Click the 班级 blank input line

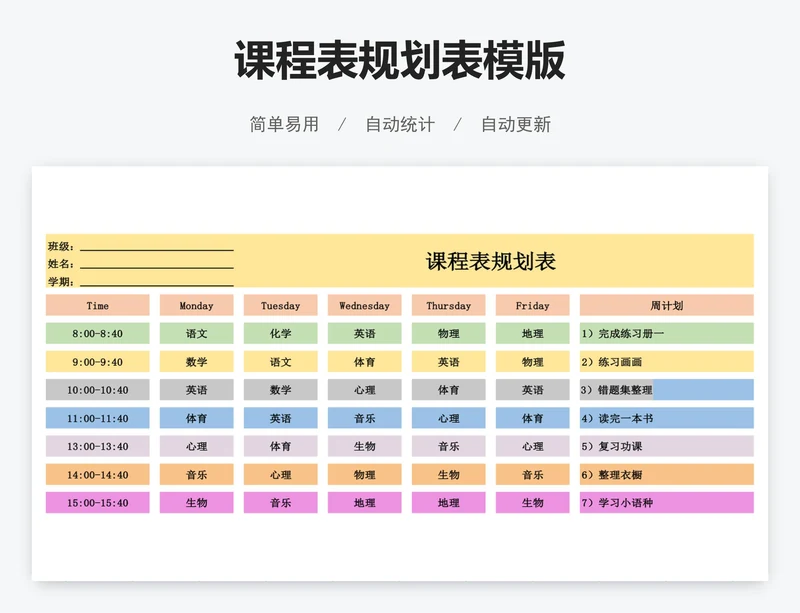point(156,246)
